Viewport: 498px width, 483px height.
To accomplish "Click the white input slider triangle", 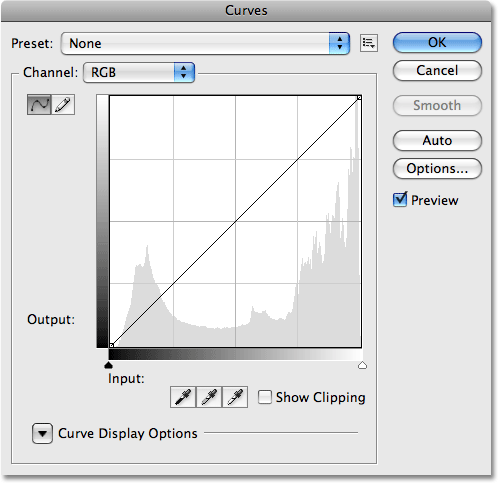I will 362,365.
